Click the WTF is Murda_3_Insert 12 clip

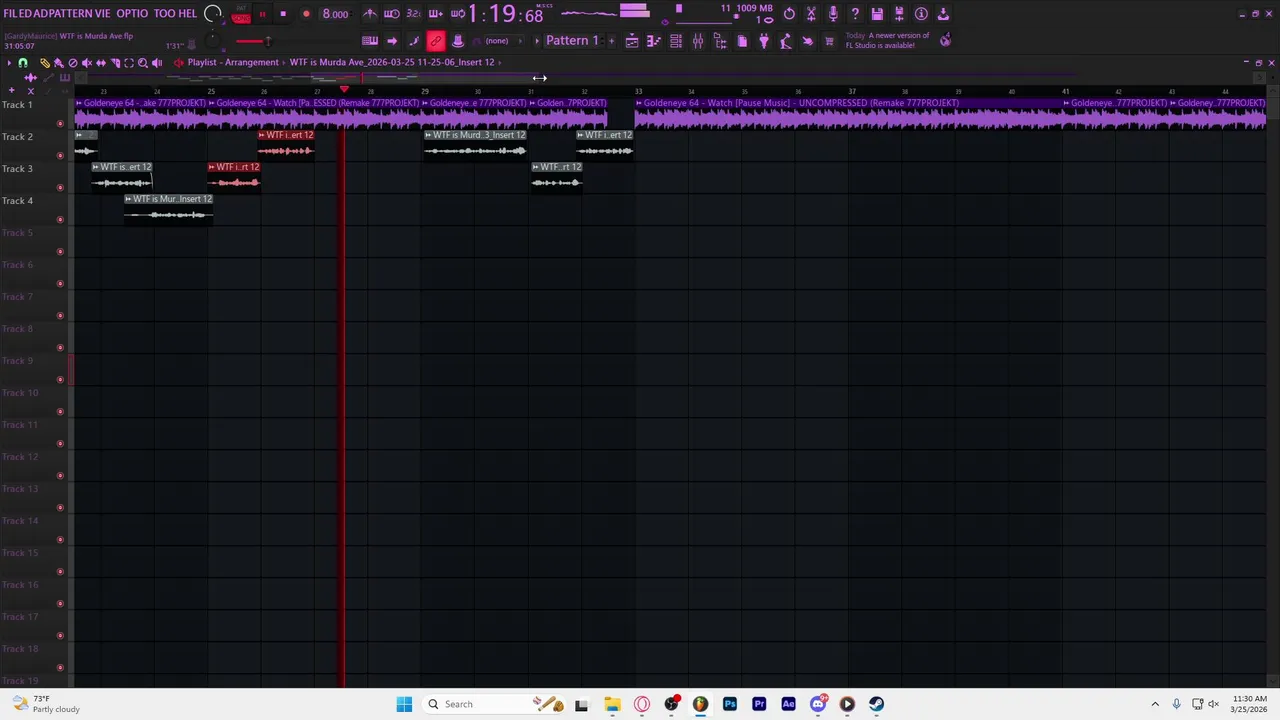click(475, 144)
